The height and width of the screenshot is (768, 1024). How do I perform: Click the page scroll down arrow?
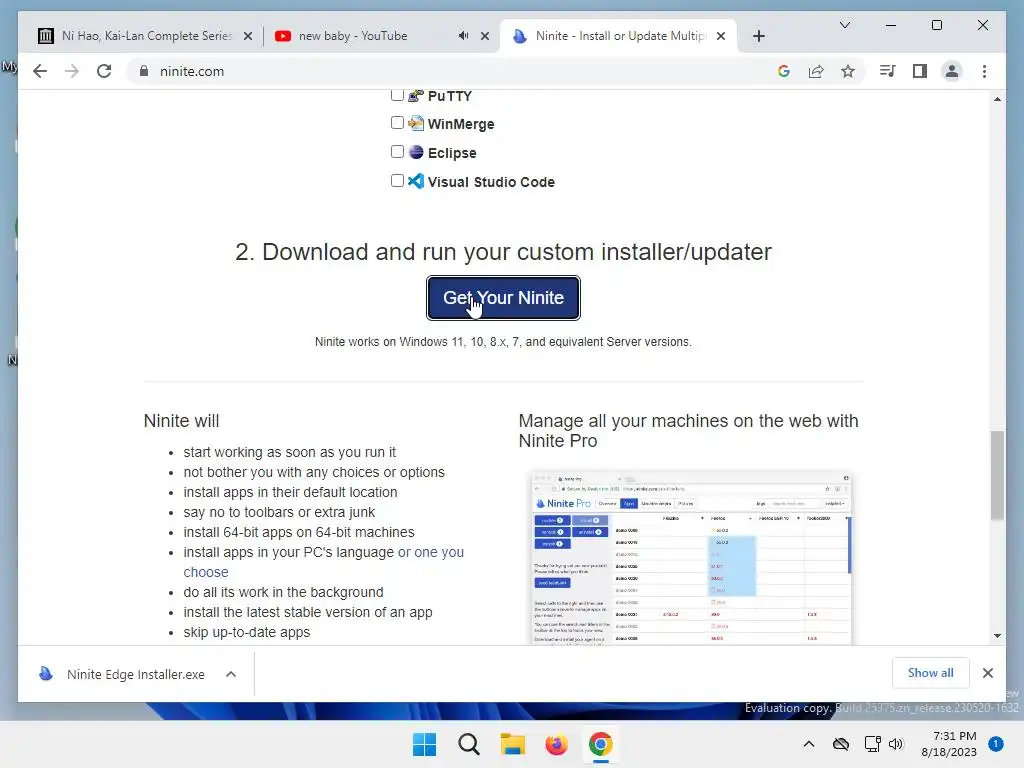tap(997, 635)
